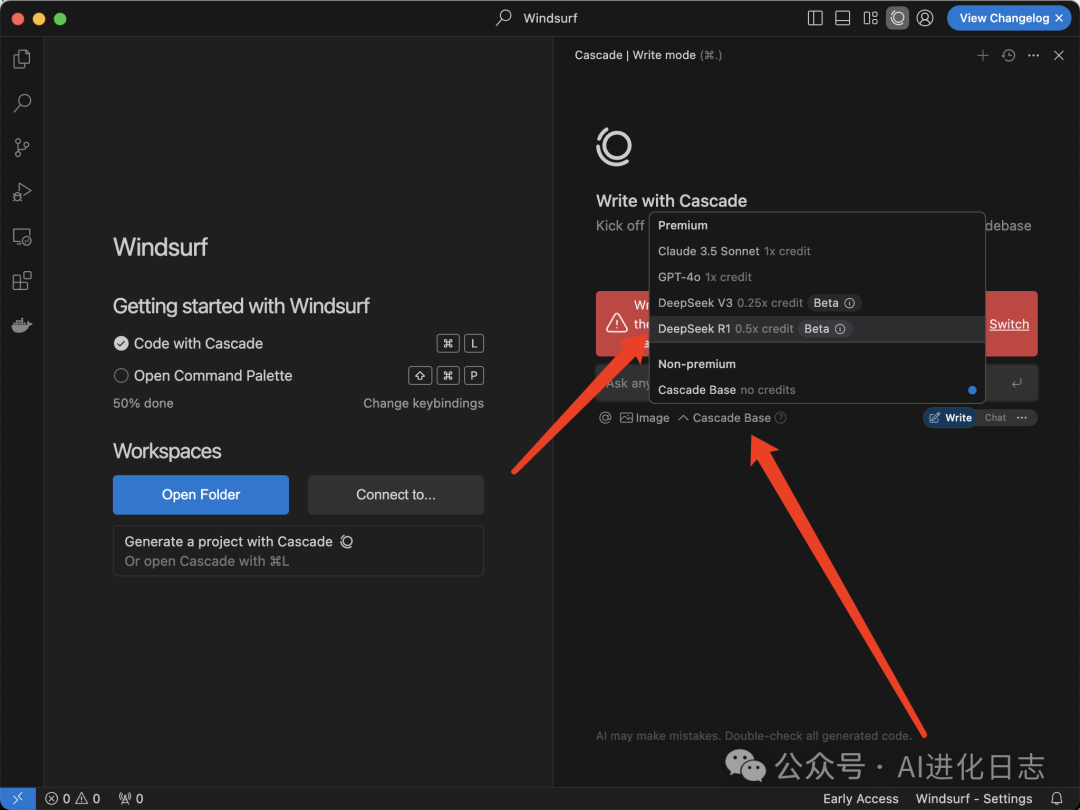Click the help icon next to Cascade Base
Image resolution: width=1080 pixels, height=810 pixels.
[x=780, y=417]
